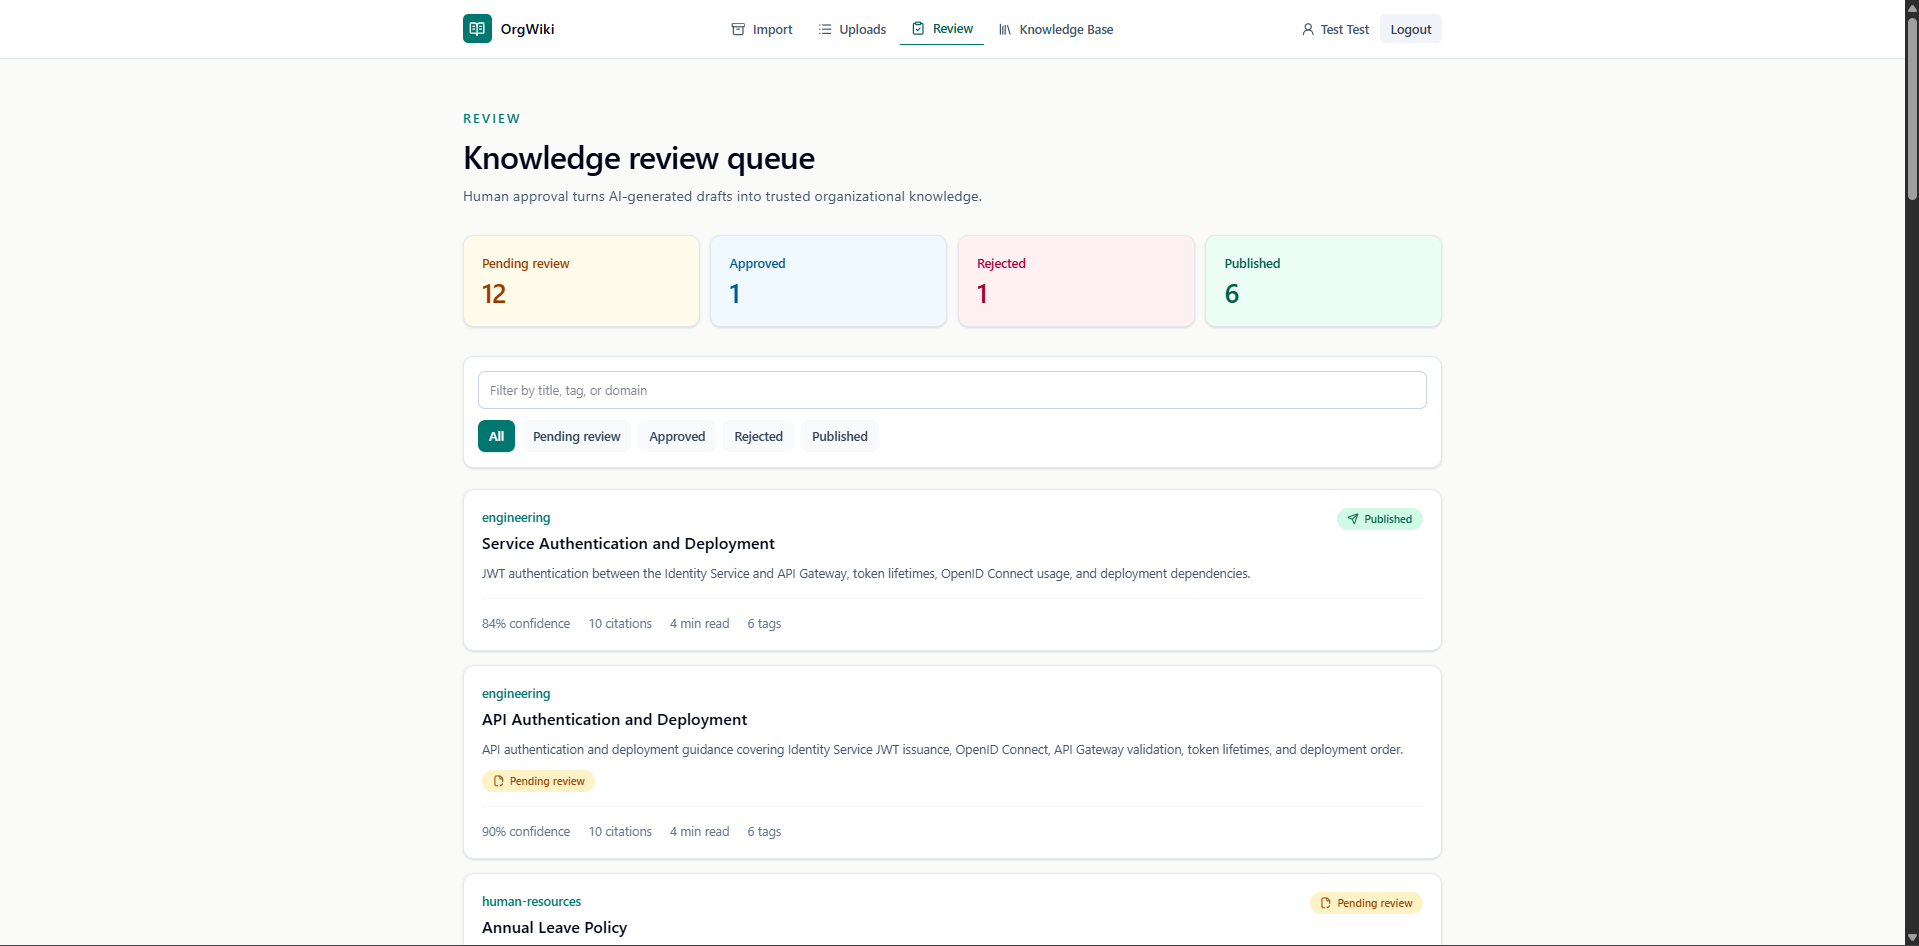The width and height of the screenshot is (1919, 946).
Task: Click the JWT authentication summary text
Action: (x=866, y=573)
